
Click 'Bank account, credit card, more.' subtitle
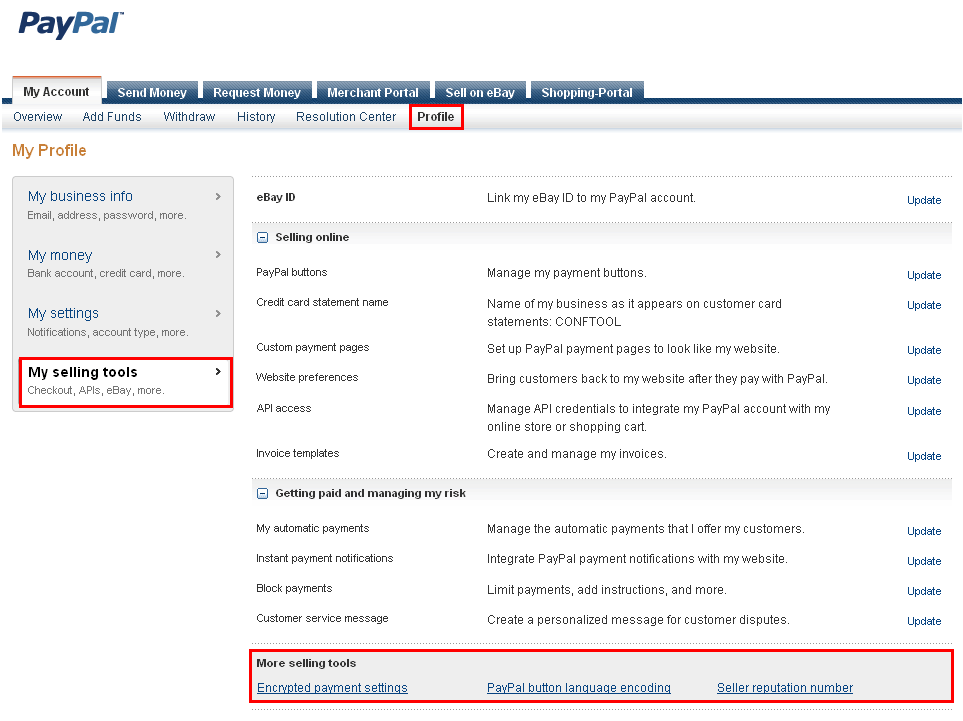point(106,273)
